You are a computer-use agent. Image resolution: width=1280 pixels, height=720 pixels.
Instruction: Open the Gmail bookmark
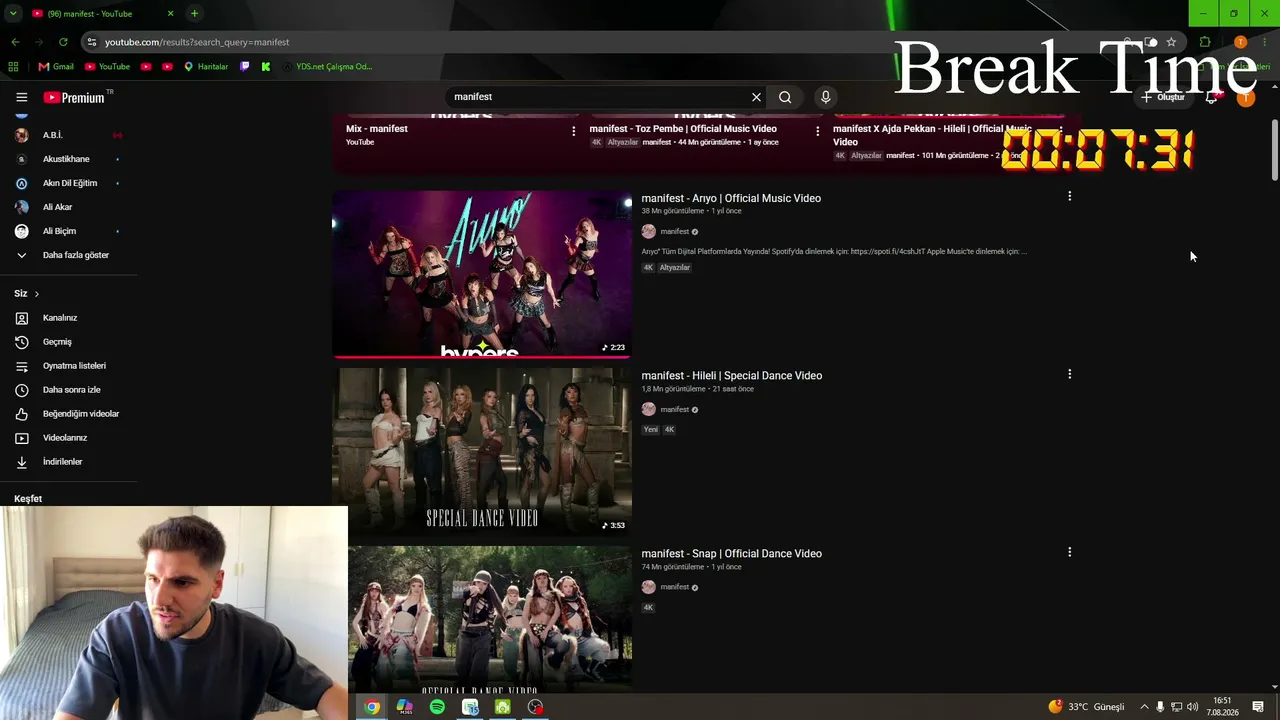click(x=56, y=67)
